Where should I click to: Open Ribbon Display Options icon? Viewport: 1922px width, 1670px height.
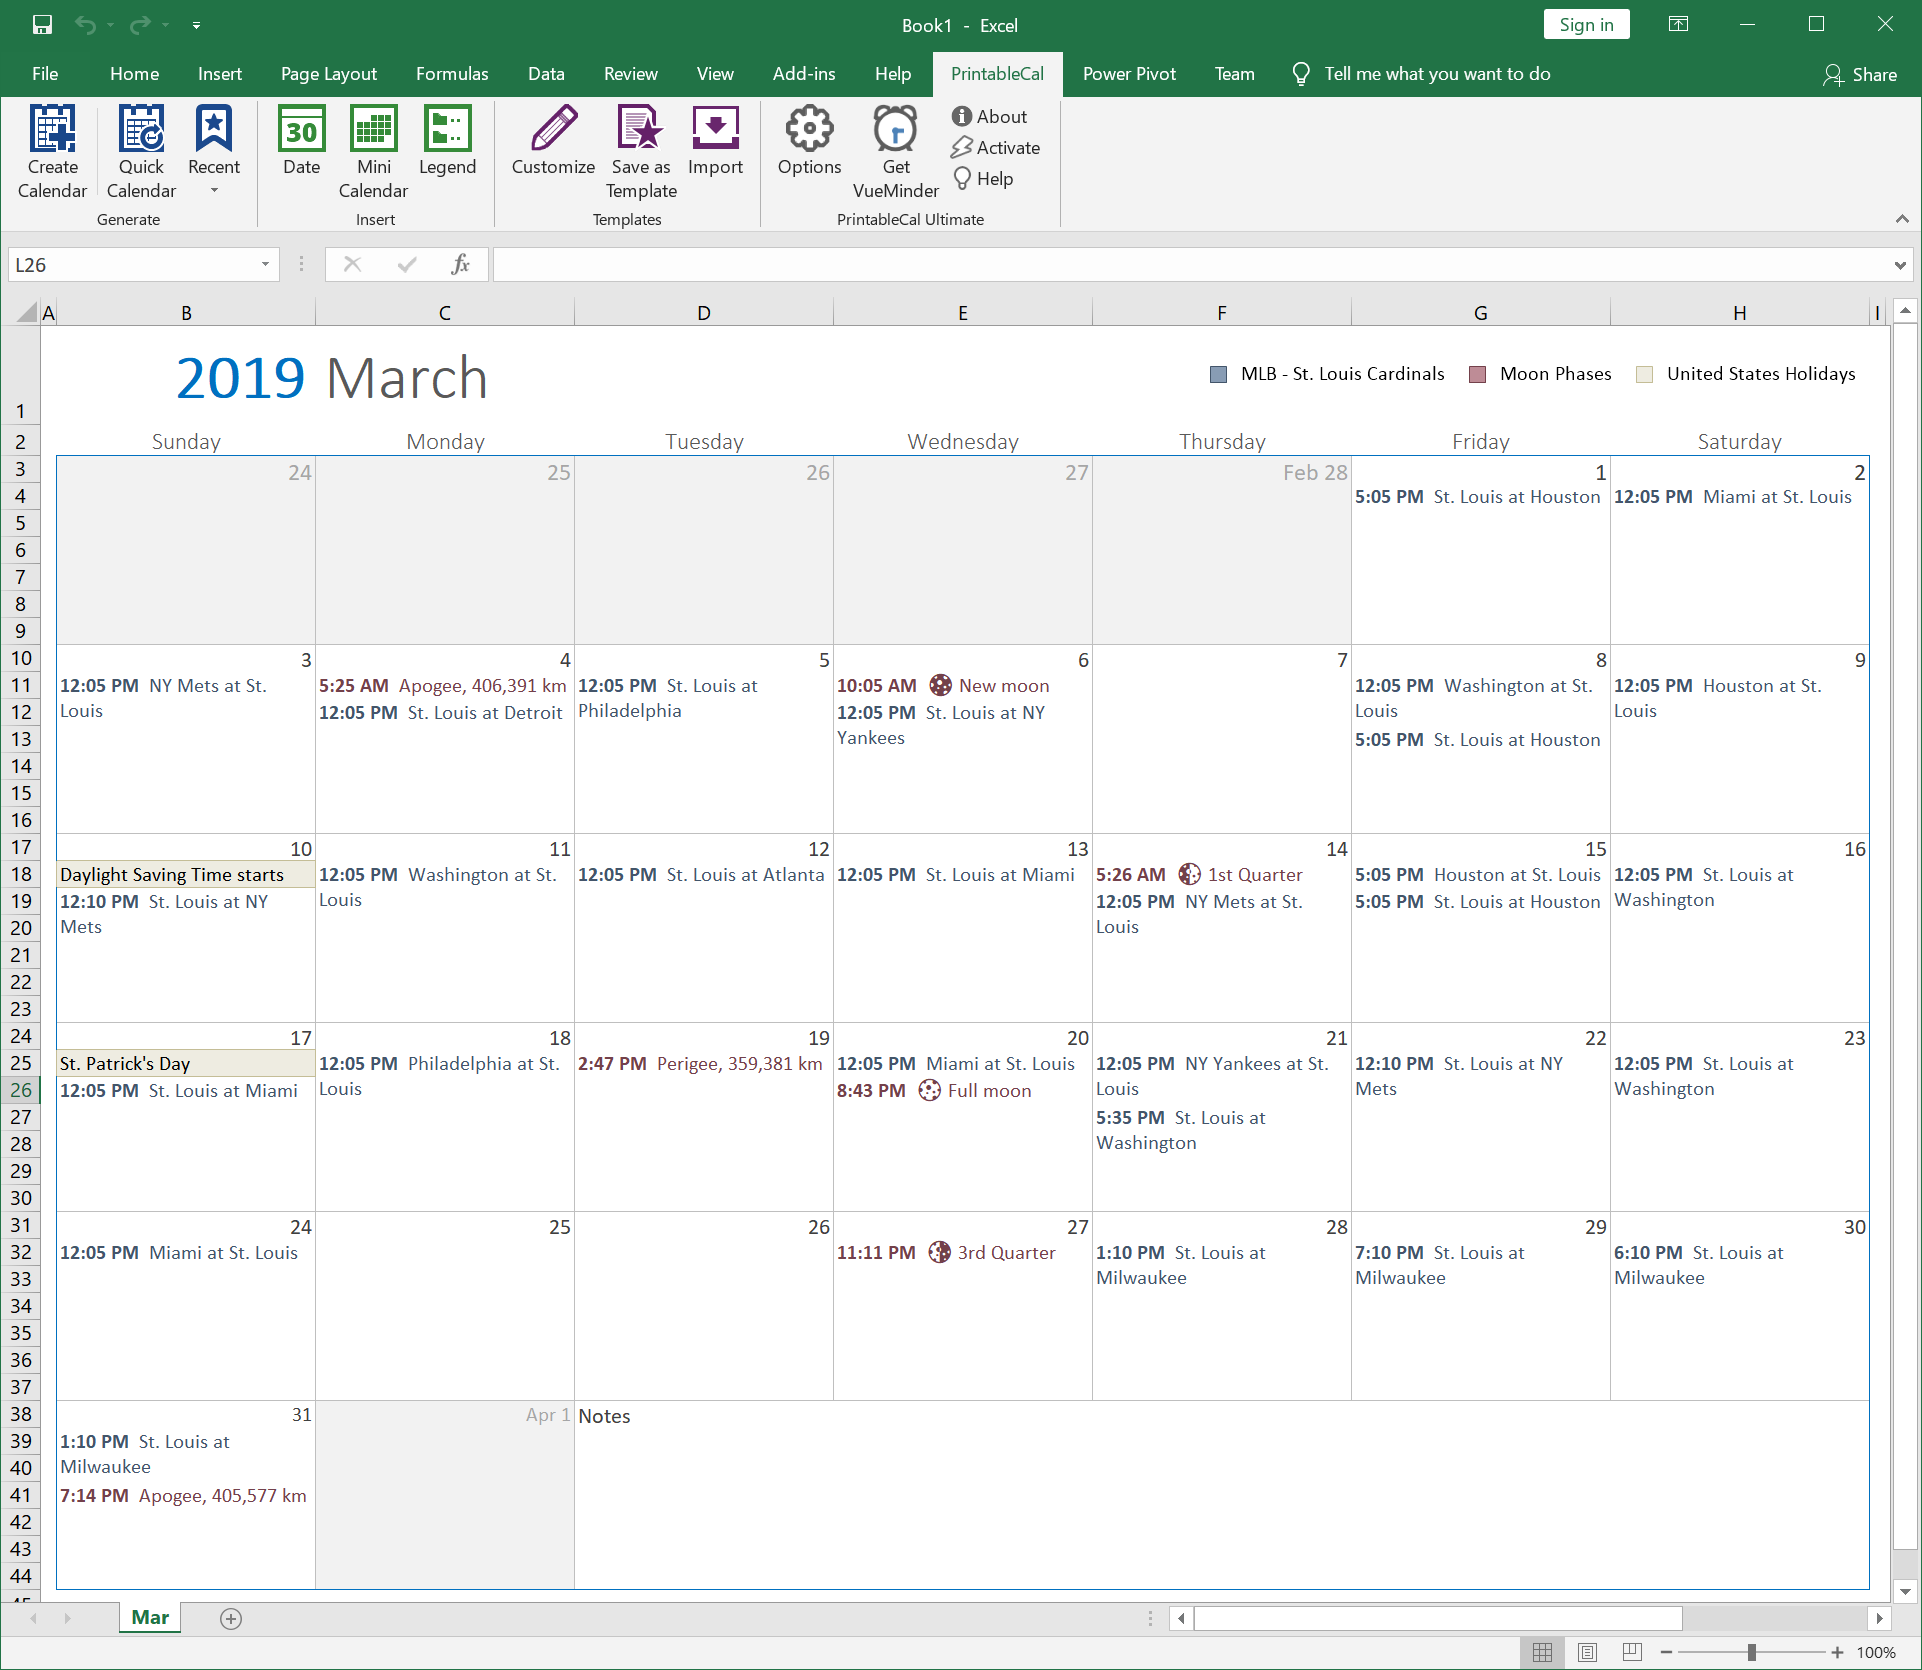1678,24
